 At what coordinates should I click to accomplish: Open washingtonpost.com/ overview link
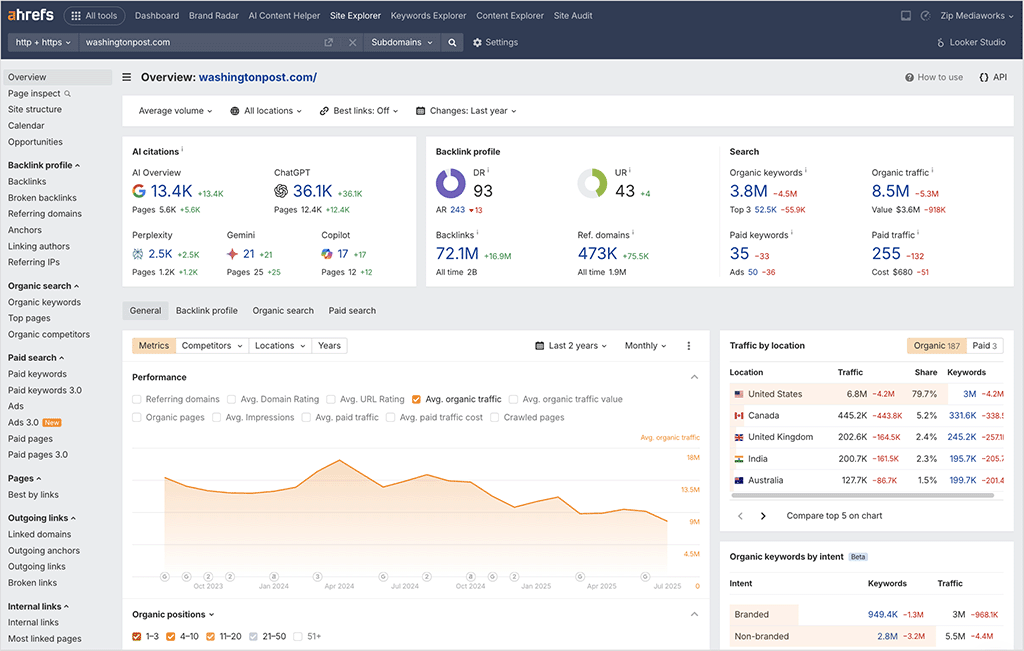257,77
